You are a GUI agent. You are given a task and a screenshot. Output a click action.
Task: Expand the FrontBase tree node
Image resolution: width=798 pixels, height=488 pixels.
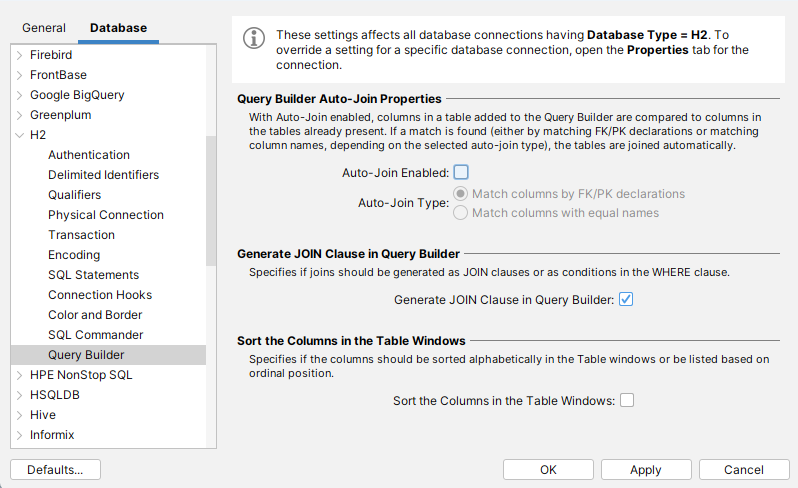tap(19, 75)
